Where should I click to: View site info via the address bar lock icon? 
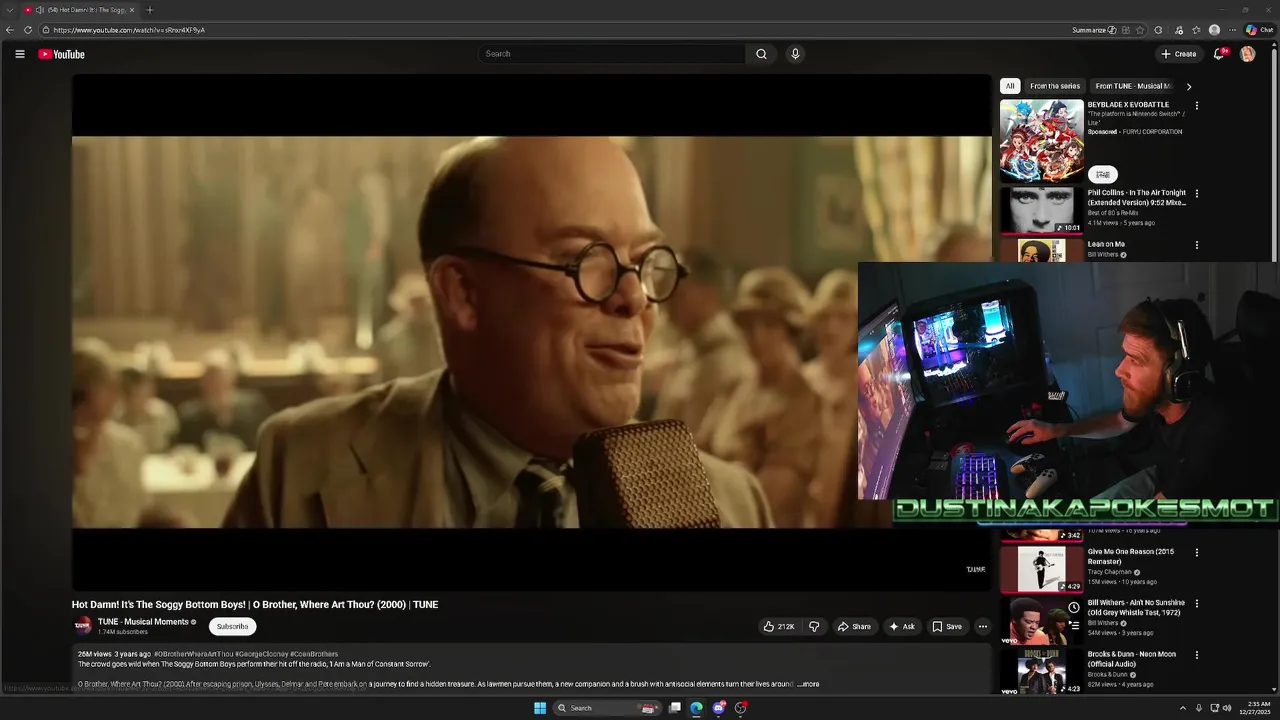point(45,30)
